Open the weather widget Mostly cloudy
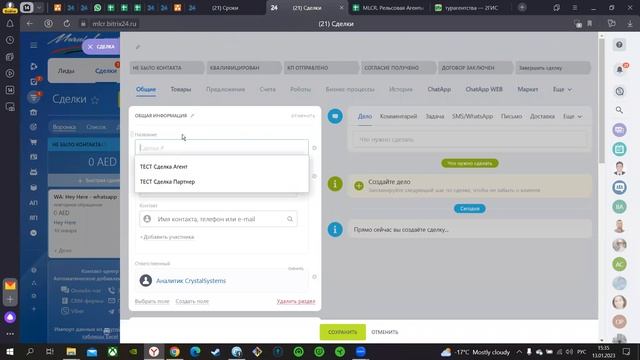The image size is (640, 360). coord(476,352)
